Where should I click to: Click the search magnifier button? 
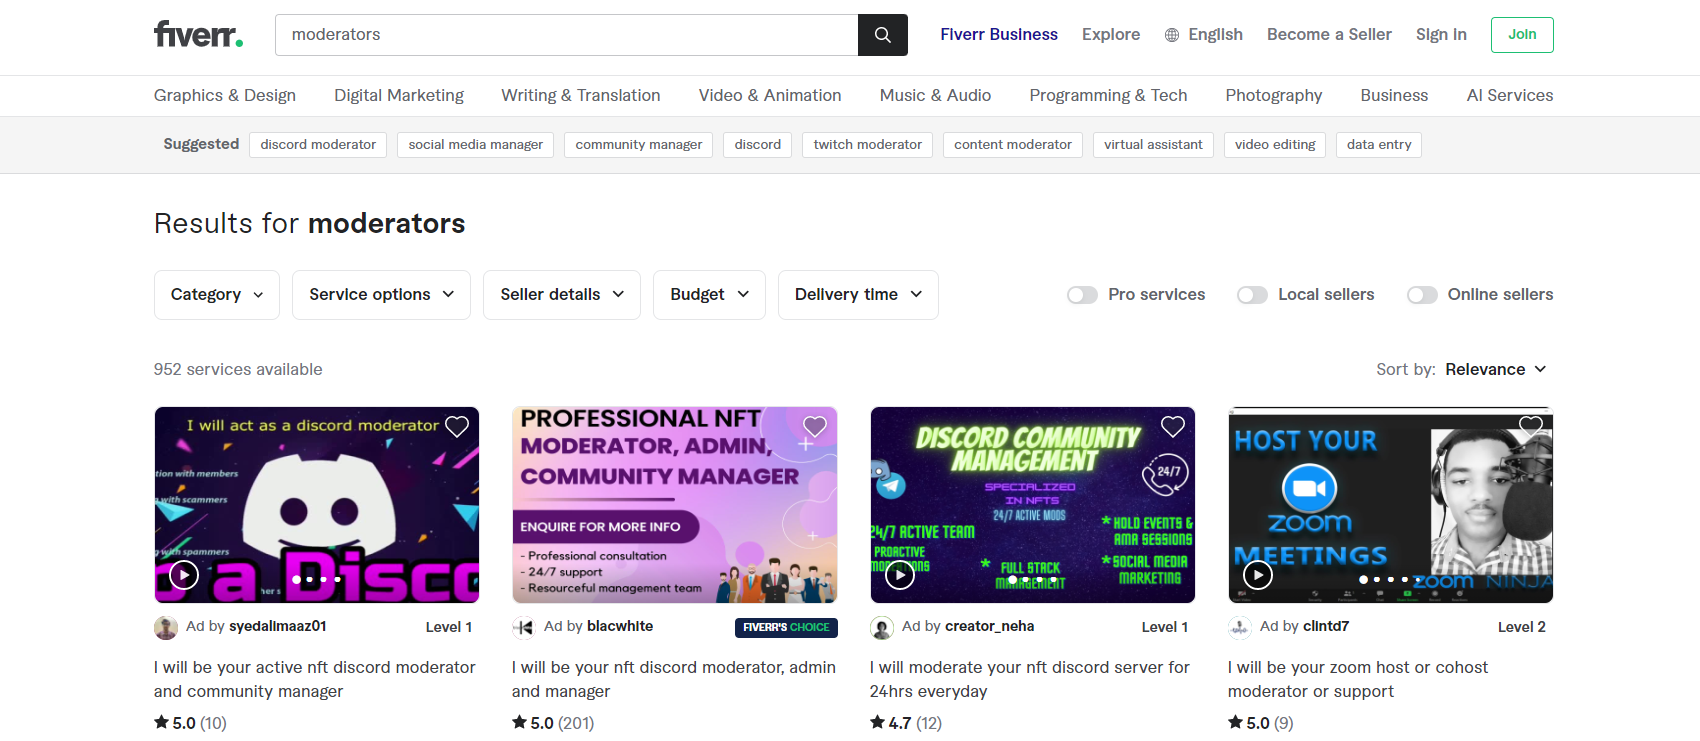[883, 35]
